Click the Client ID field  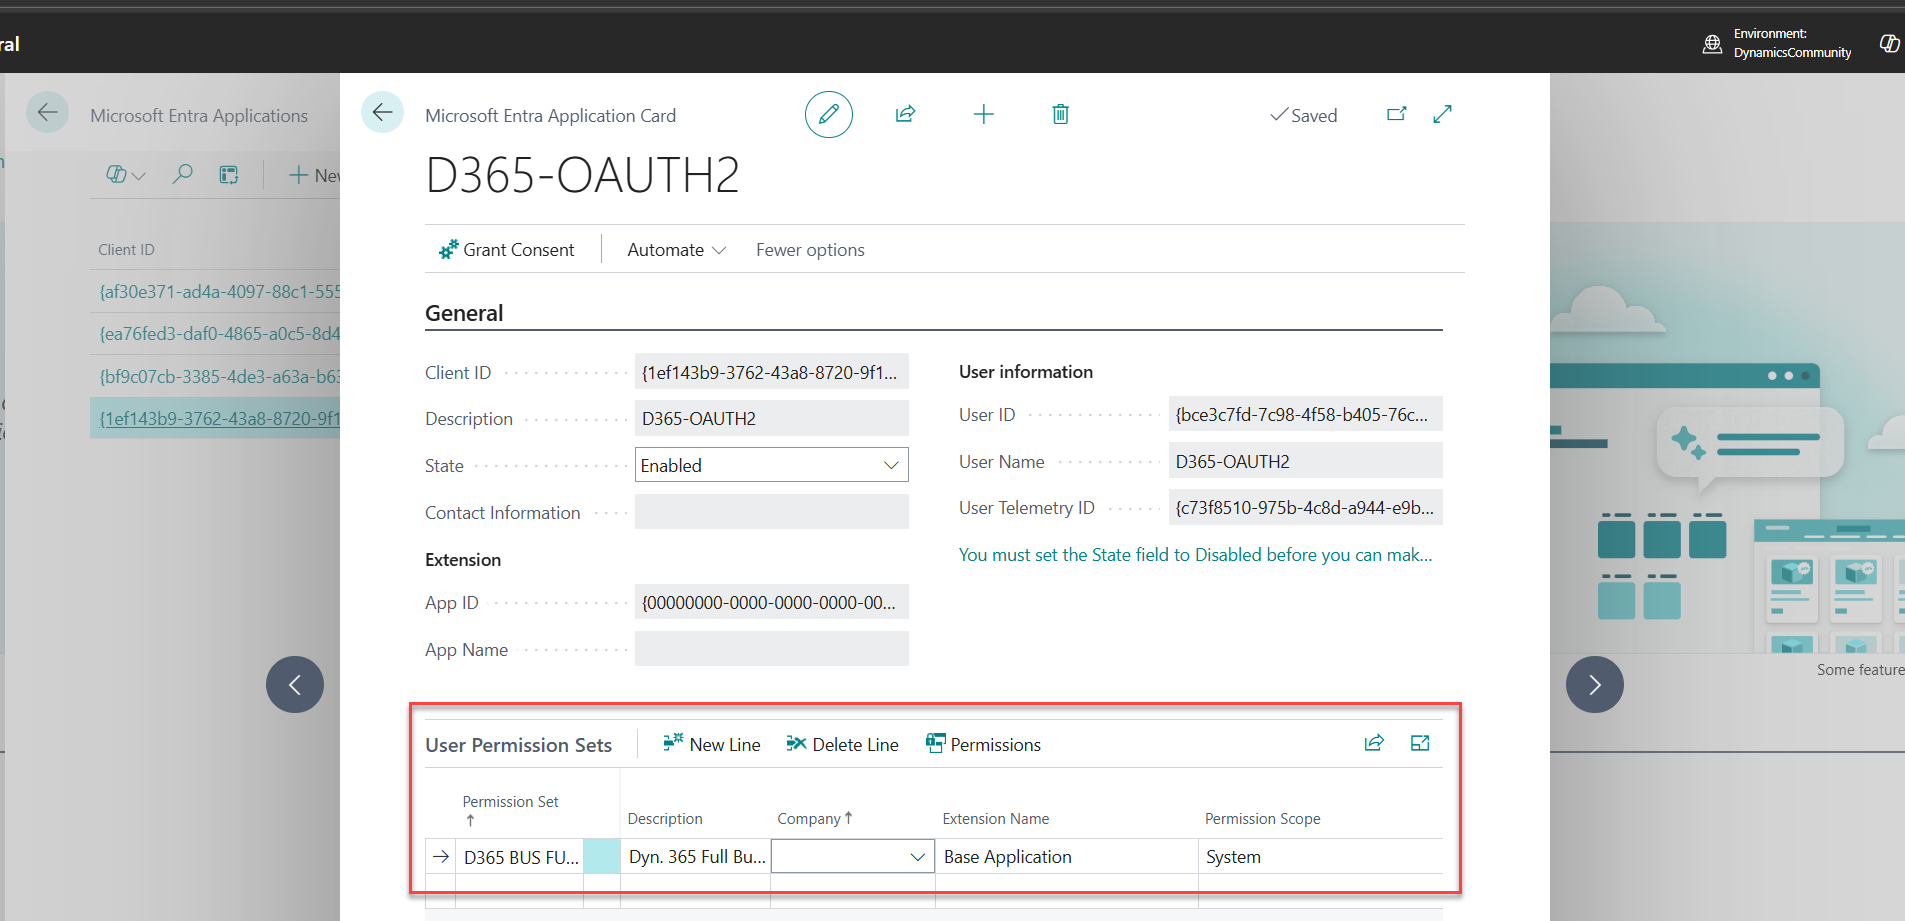coord(772,372)
